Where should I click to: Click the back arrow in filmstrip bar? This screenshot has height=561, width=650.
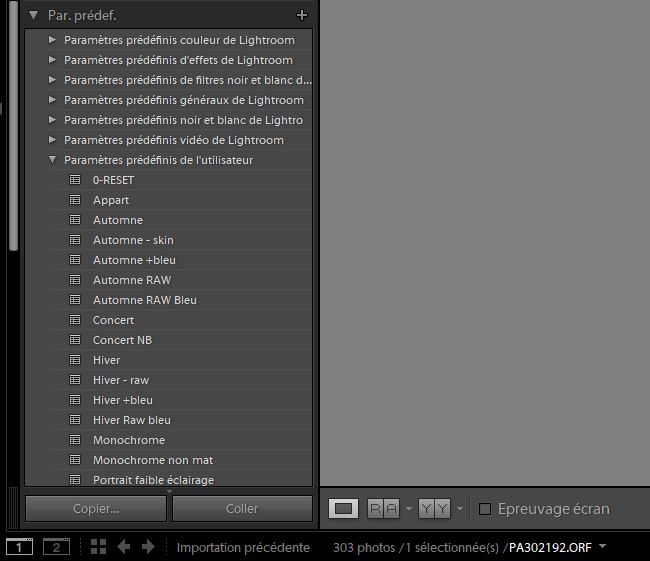pos(124,546)
